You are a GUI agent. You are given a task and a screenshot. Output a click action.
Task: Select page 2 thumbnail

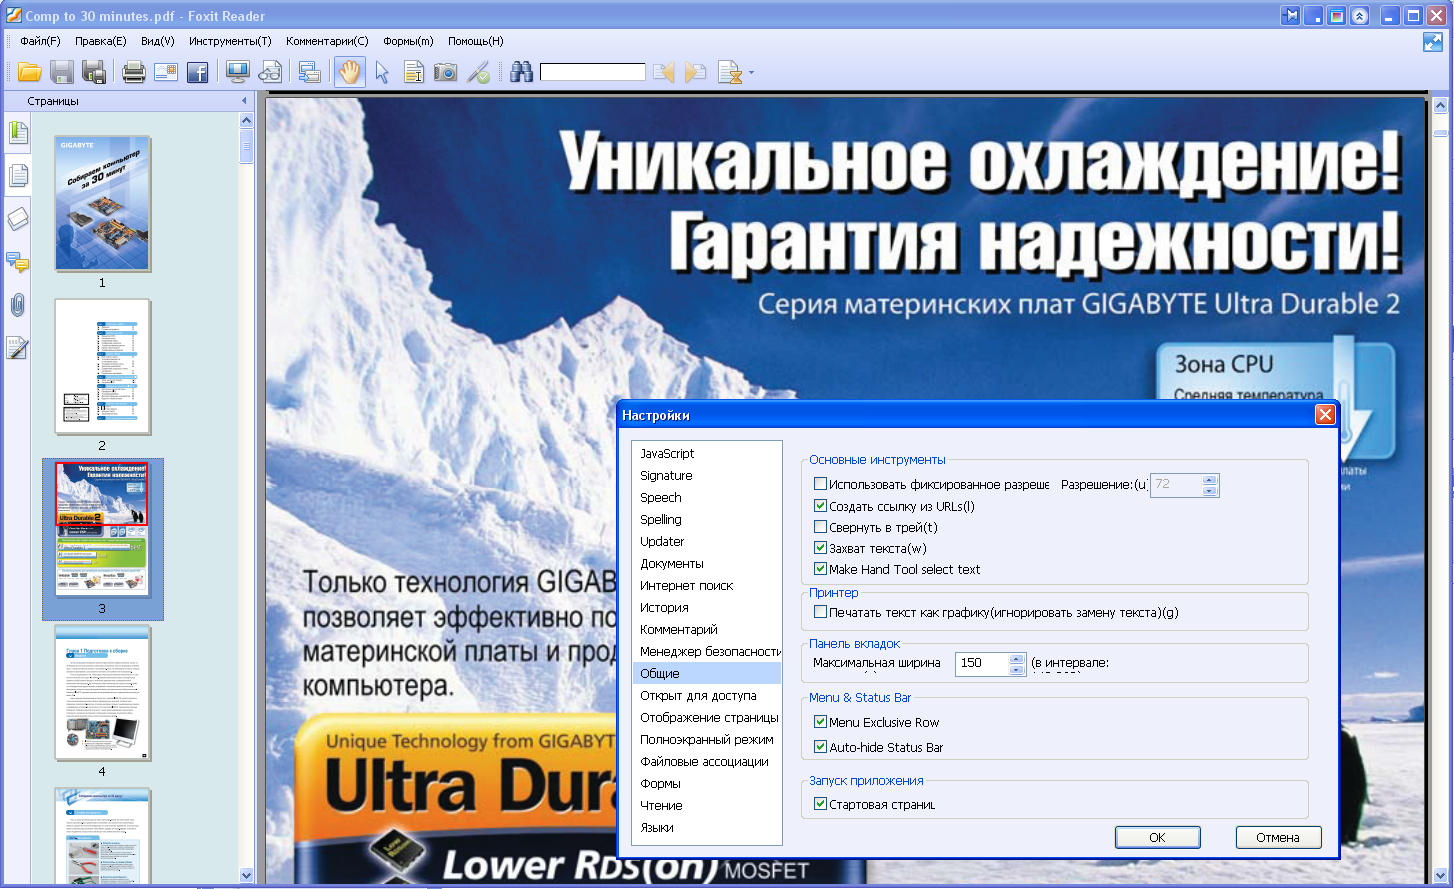tap(102, 367)
